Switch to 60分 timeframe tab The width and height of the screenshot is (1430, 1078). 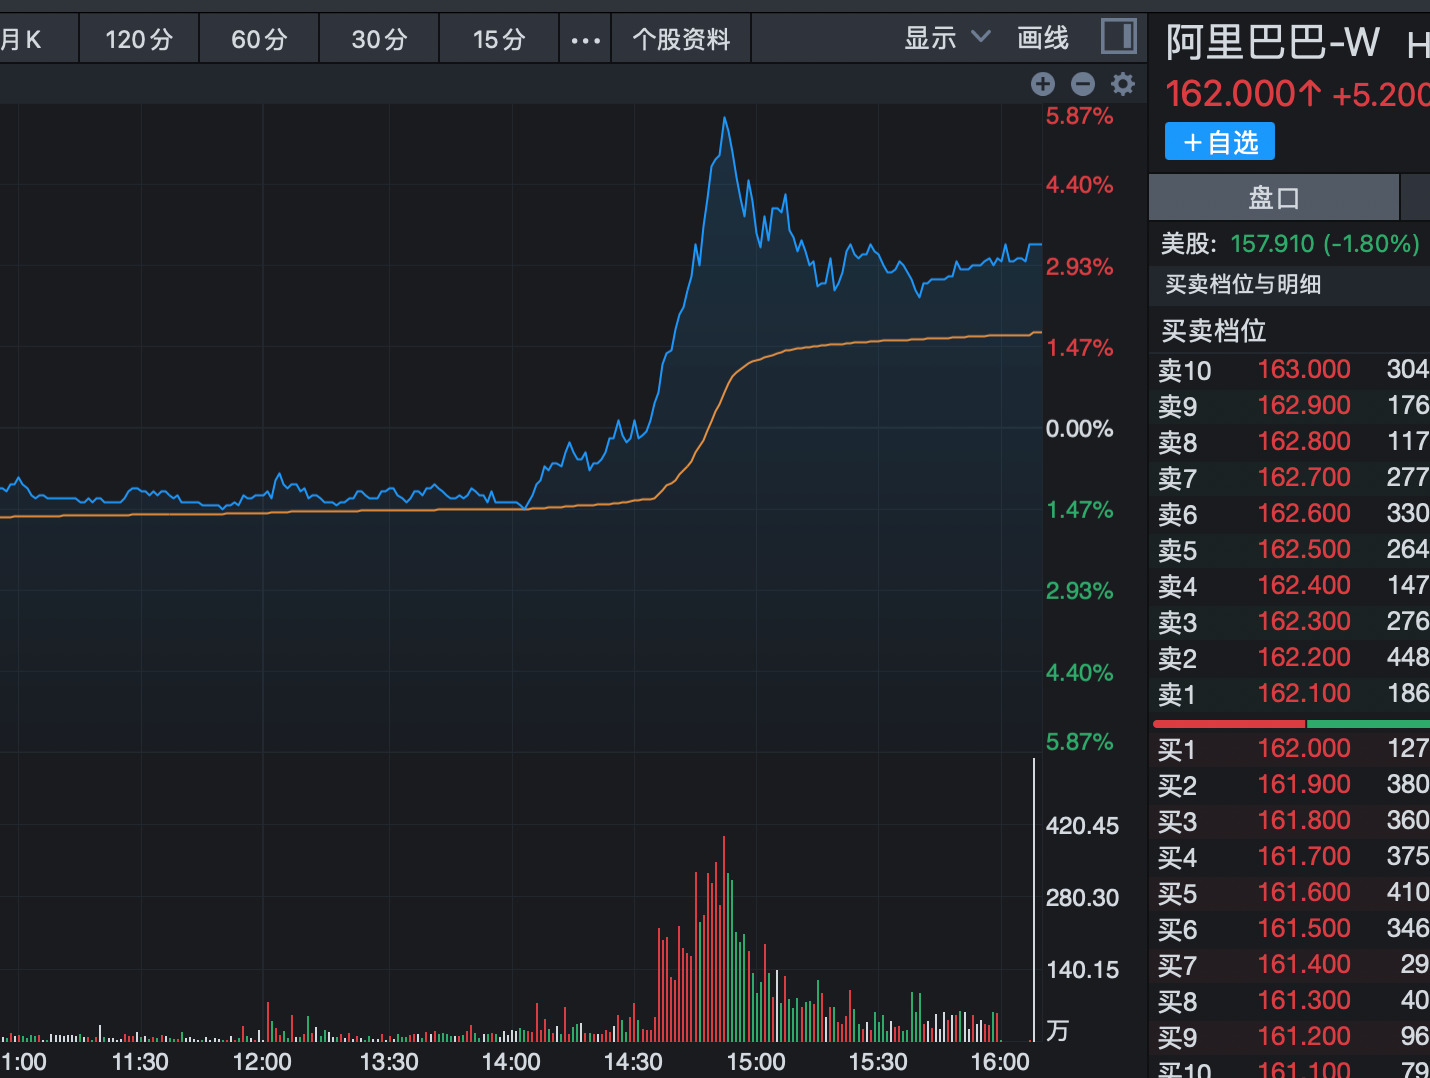[259, 40]
